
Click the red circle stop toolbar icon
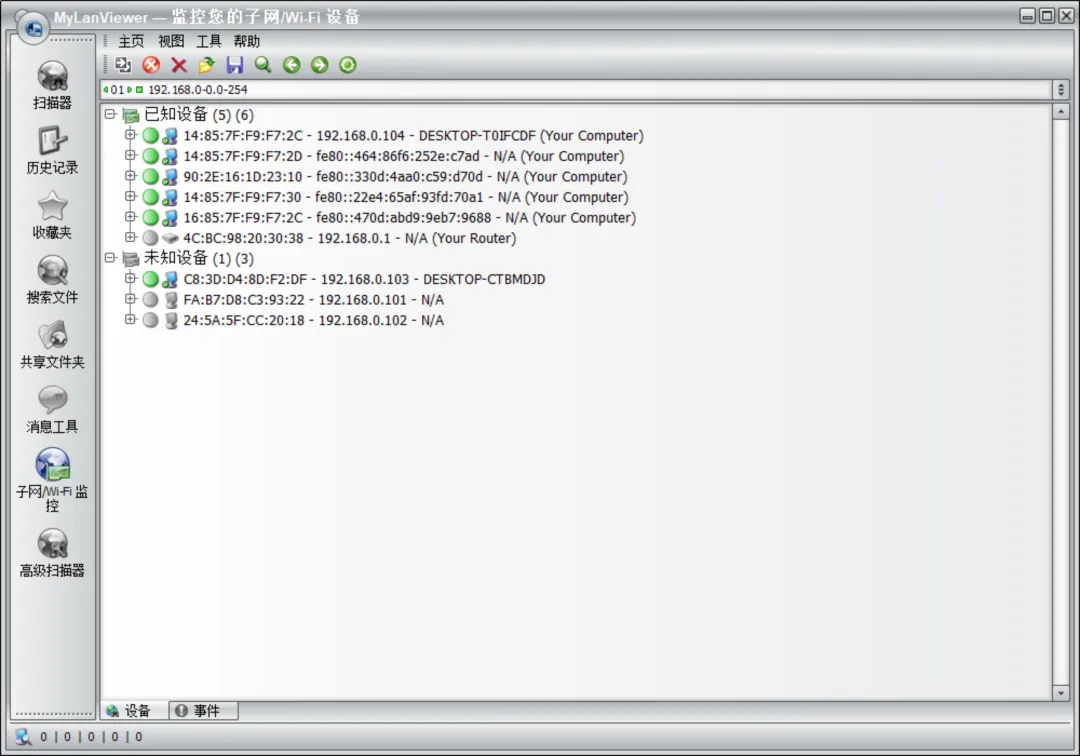[151, 65]
